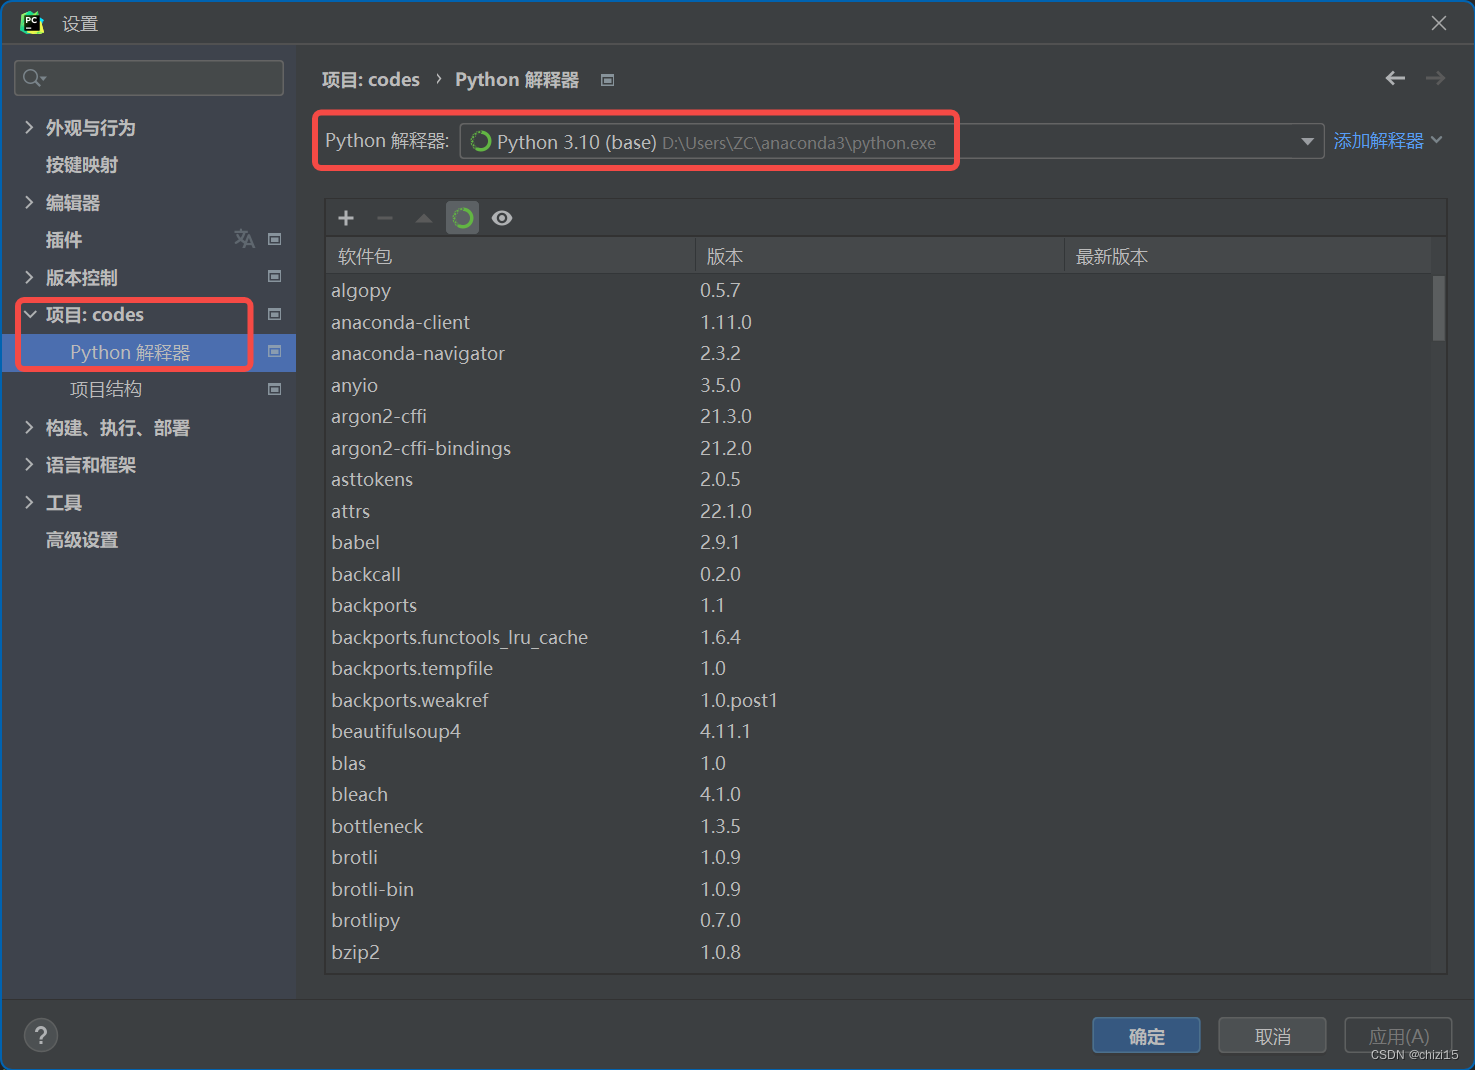Expand the 编辑器 section
Image resolution: width=1475 pixels, height=1070 pixels.
pyautogui.click(x=29, y=202)
